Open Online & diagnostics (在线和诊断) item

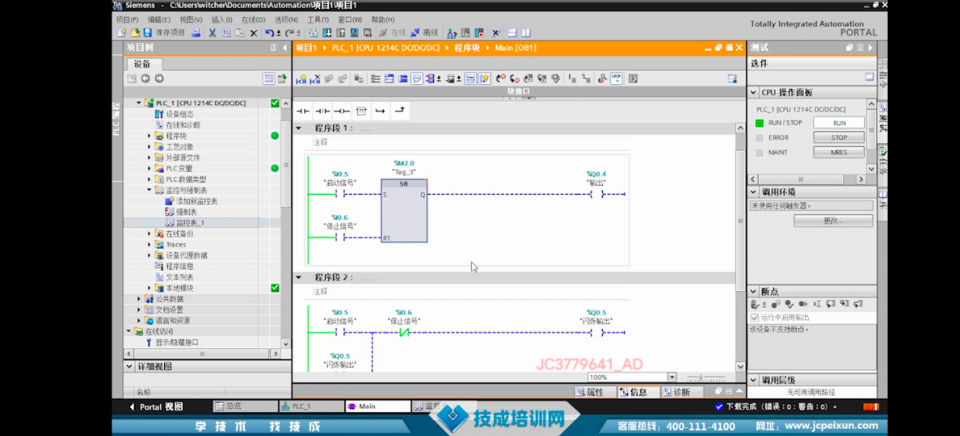tap(177, 124)
